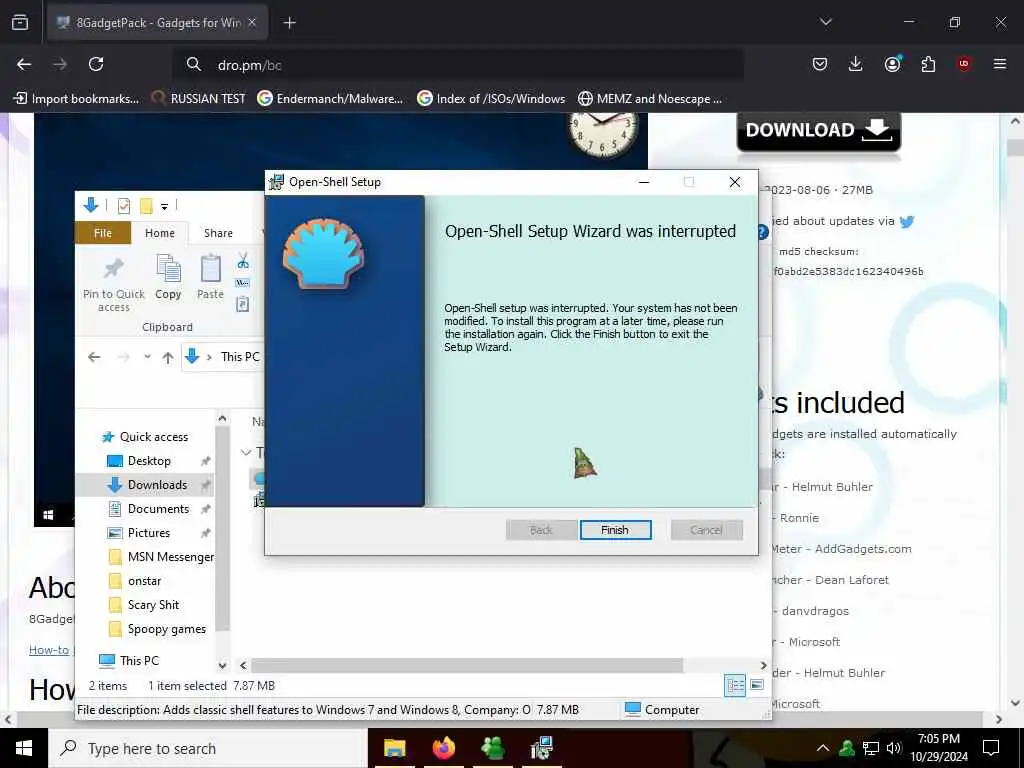The height and width of the screenshot is (768, 1024).
Task: Open the Pocket save icon
Action: (820, 64)
